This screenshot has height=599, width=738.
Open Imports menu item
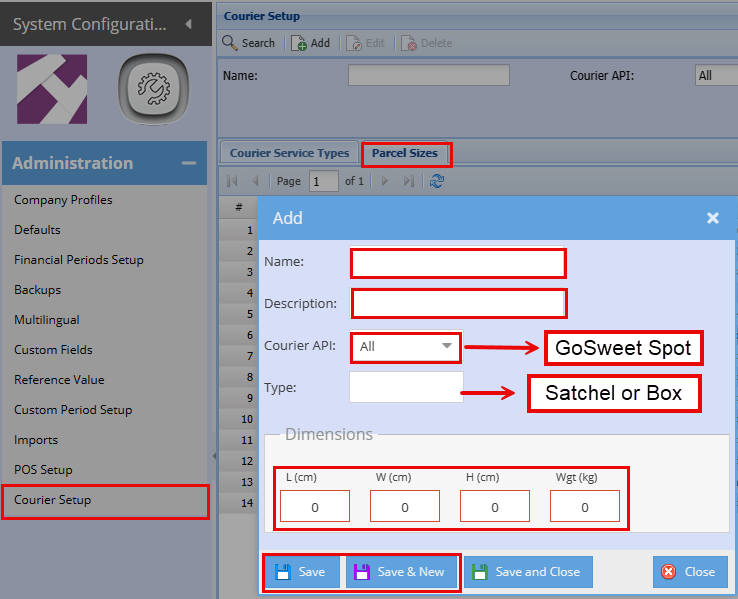(x=36, y=440)
